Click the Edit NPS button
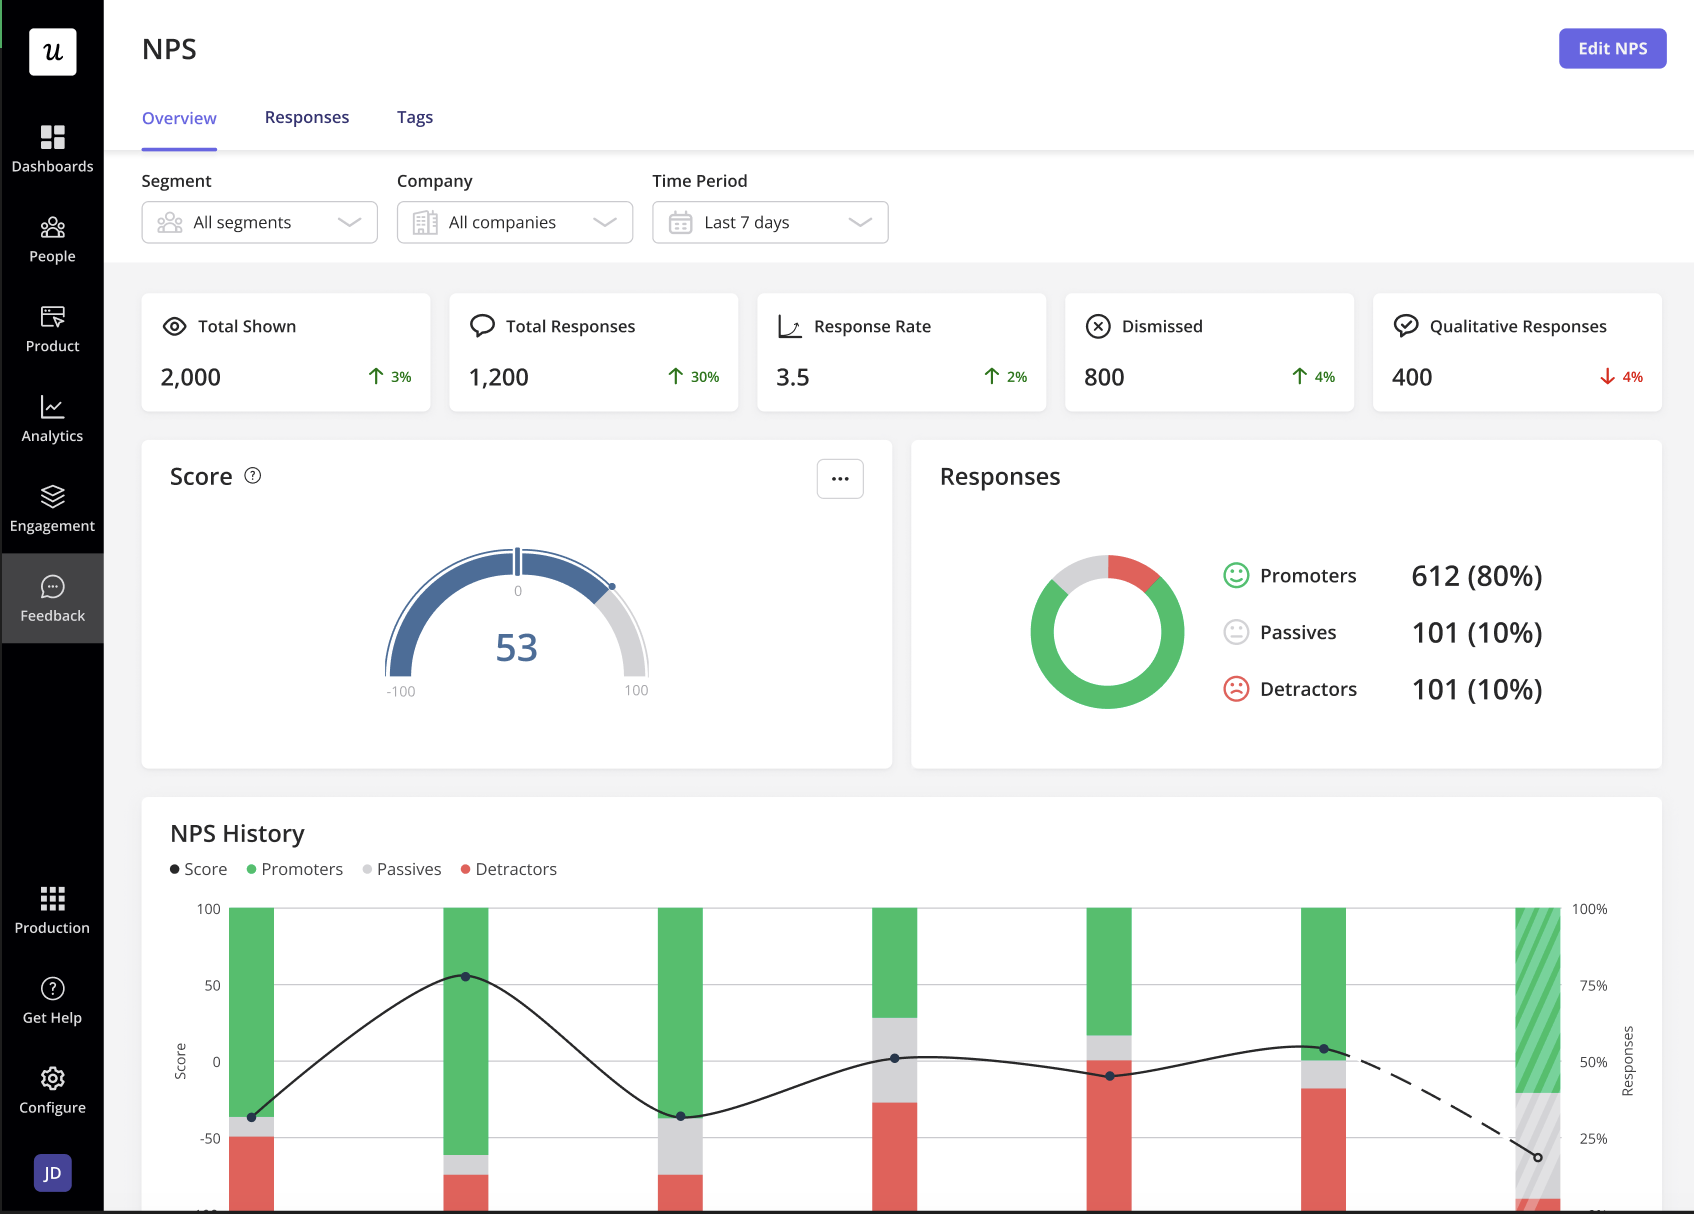 pos(1611,48)
